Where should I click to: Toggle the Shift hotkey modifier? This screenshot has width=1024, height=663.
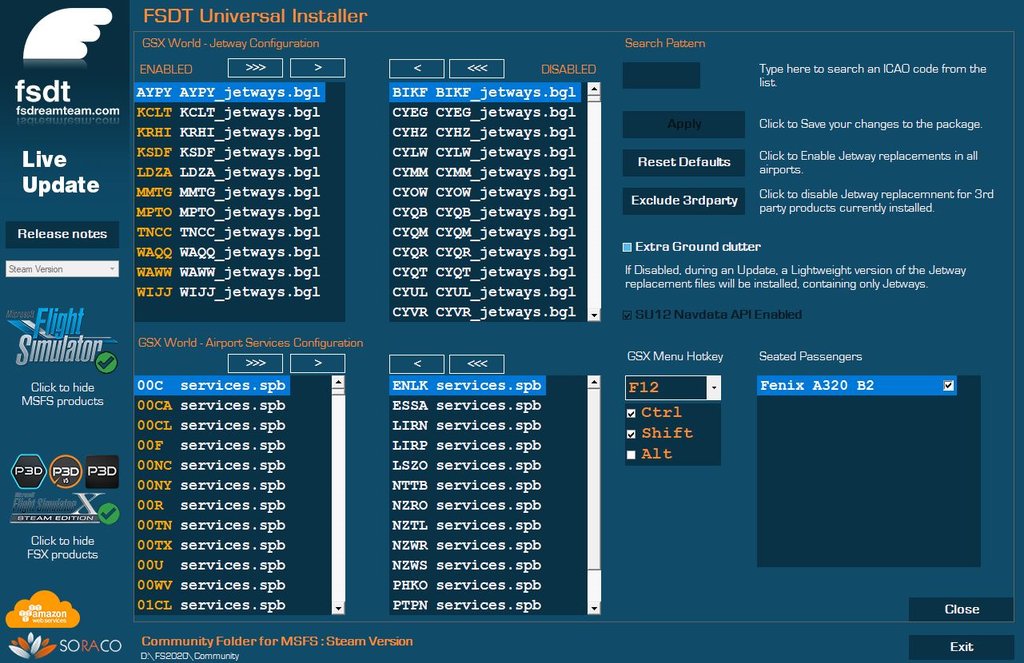tap(631, 434)
